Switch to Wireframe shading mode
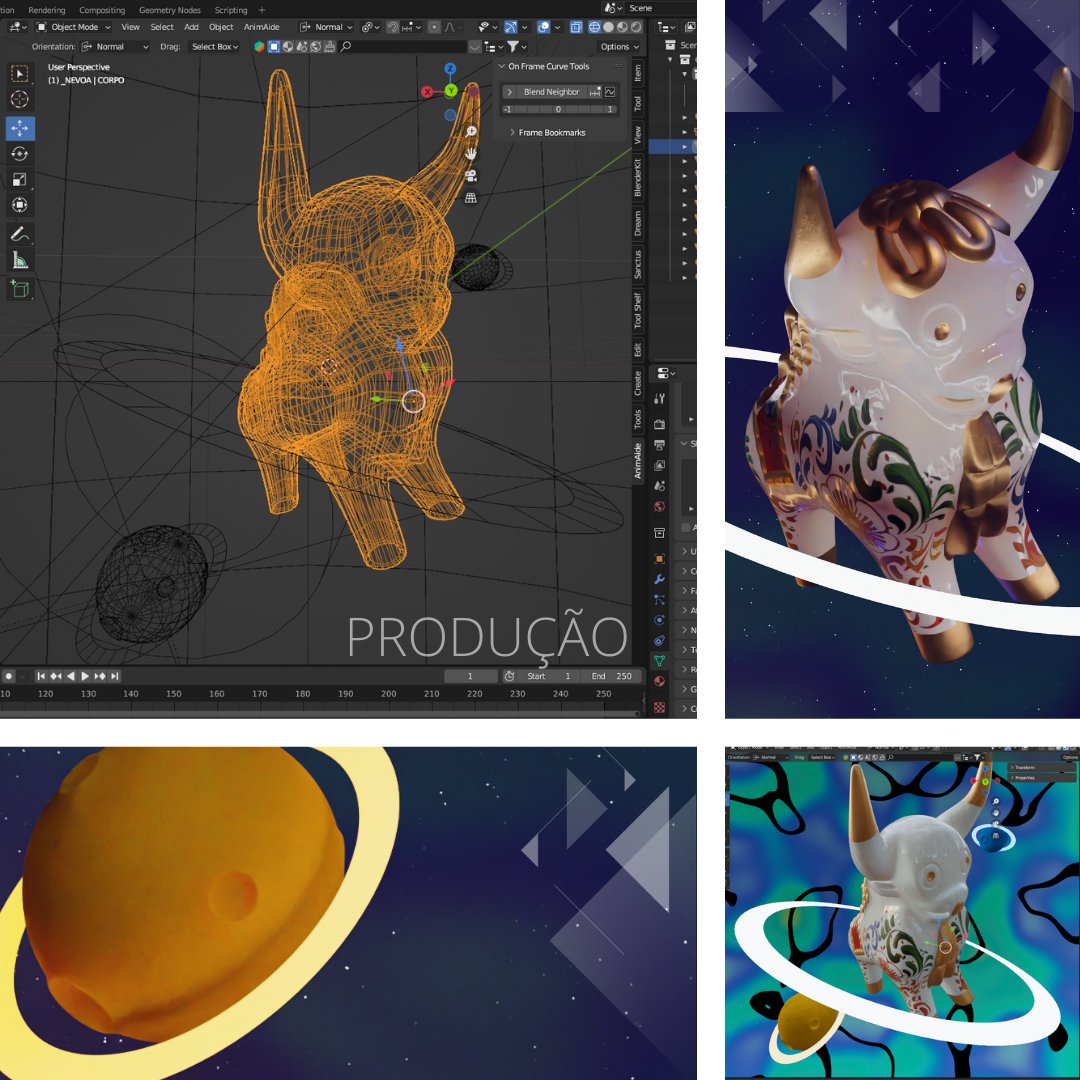Viewport: 1080px width, 1080px height. tap(594, 27)
